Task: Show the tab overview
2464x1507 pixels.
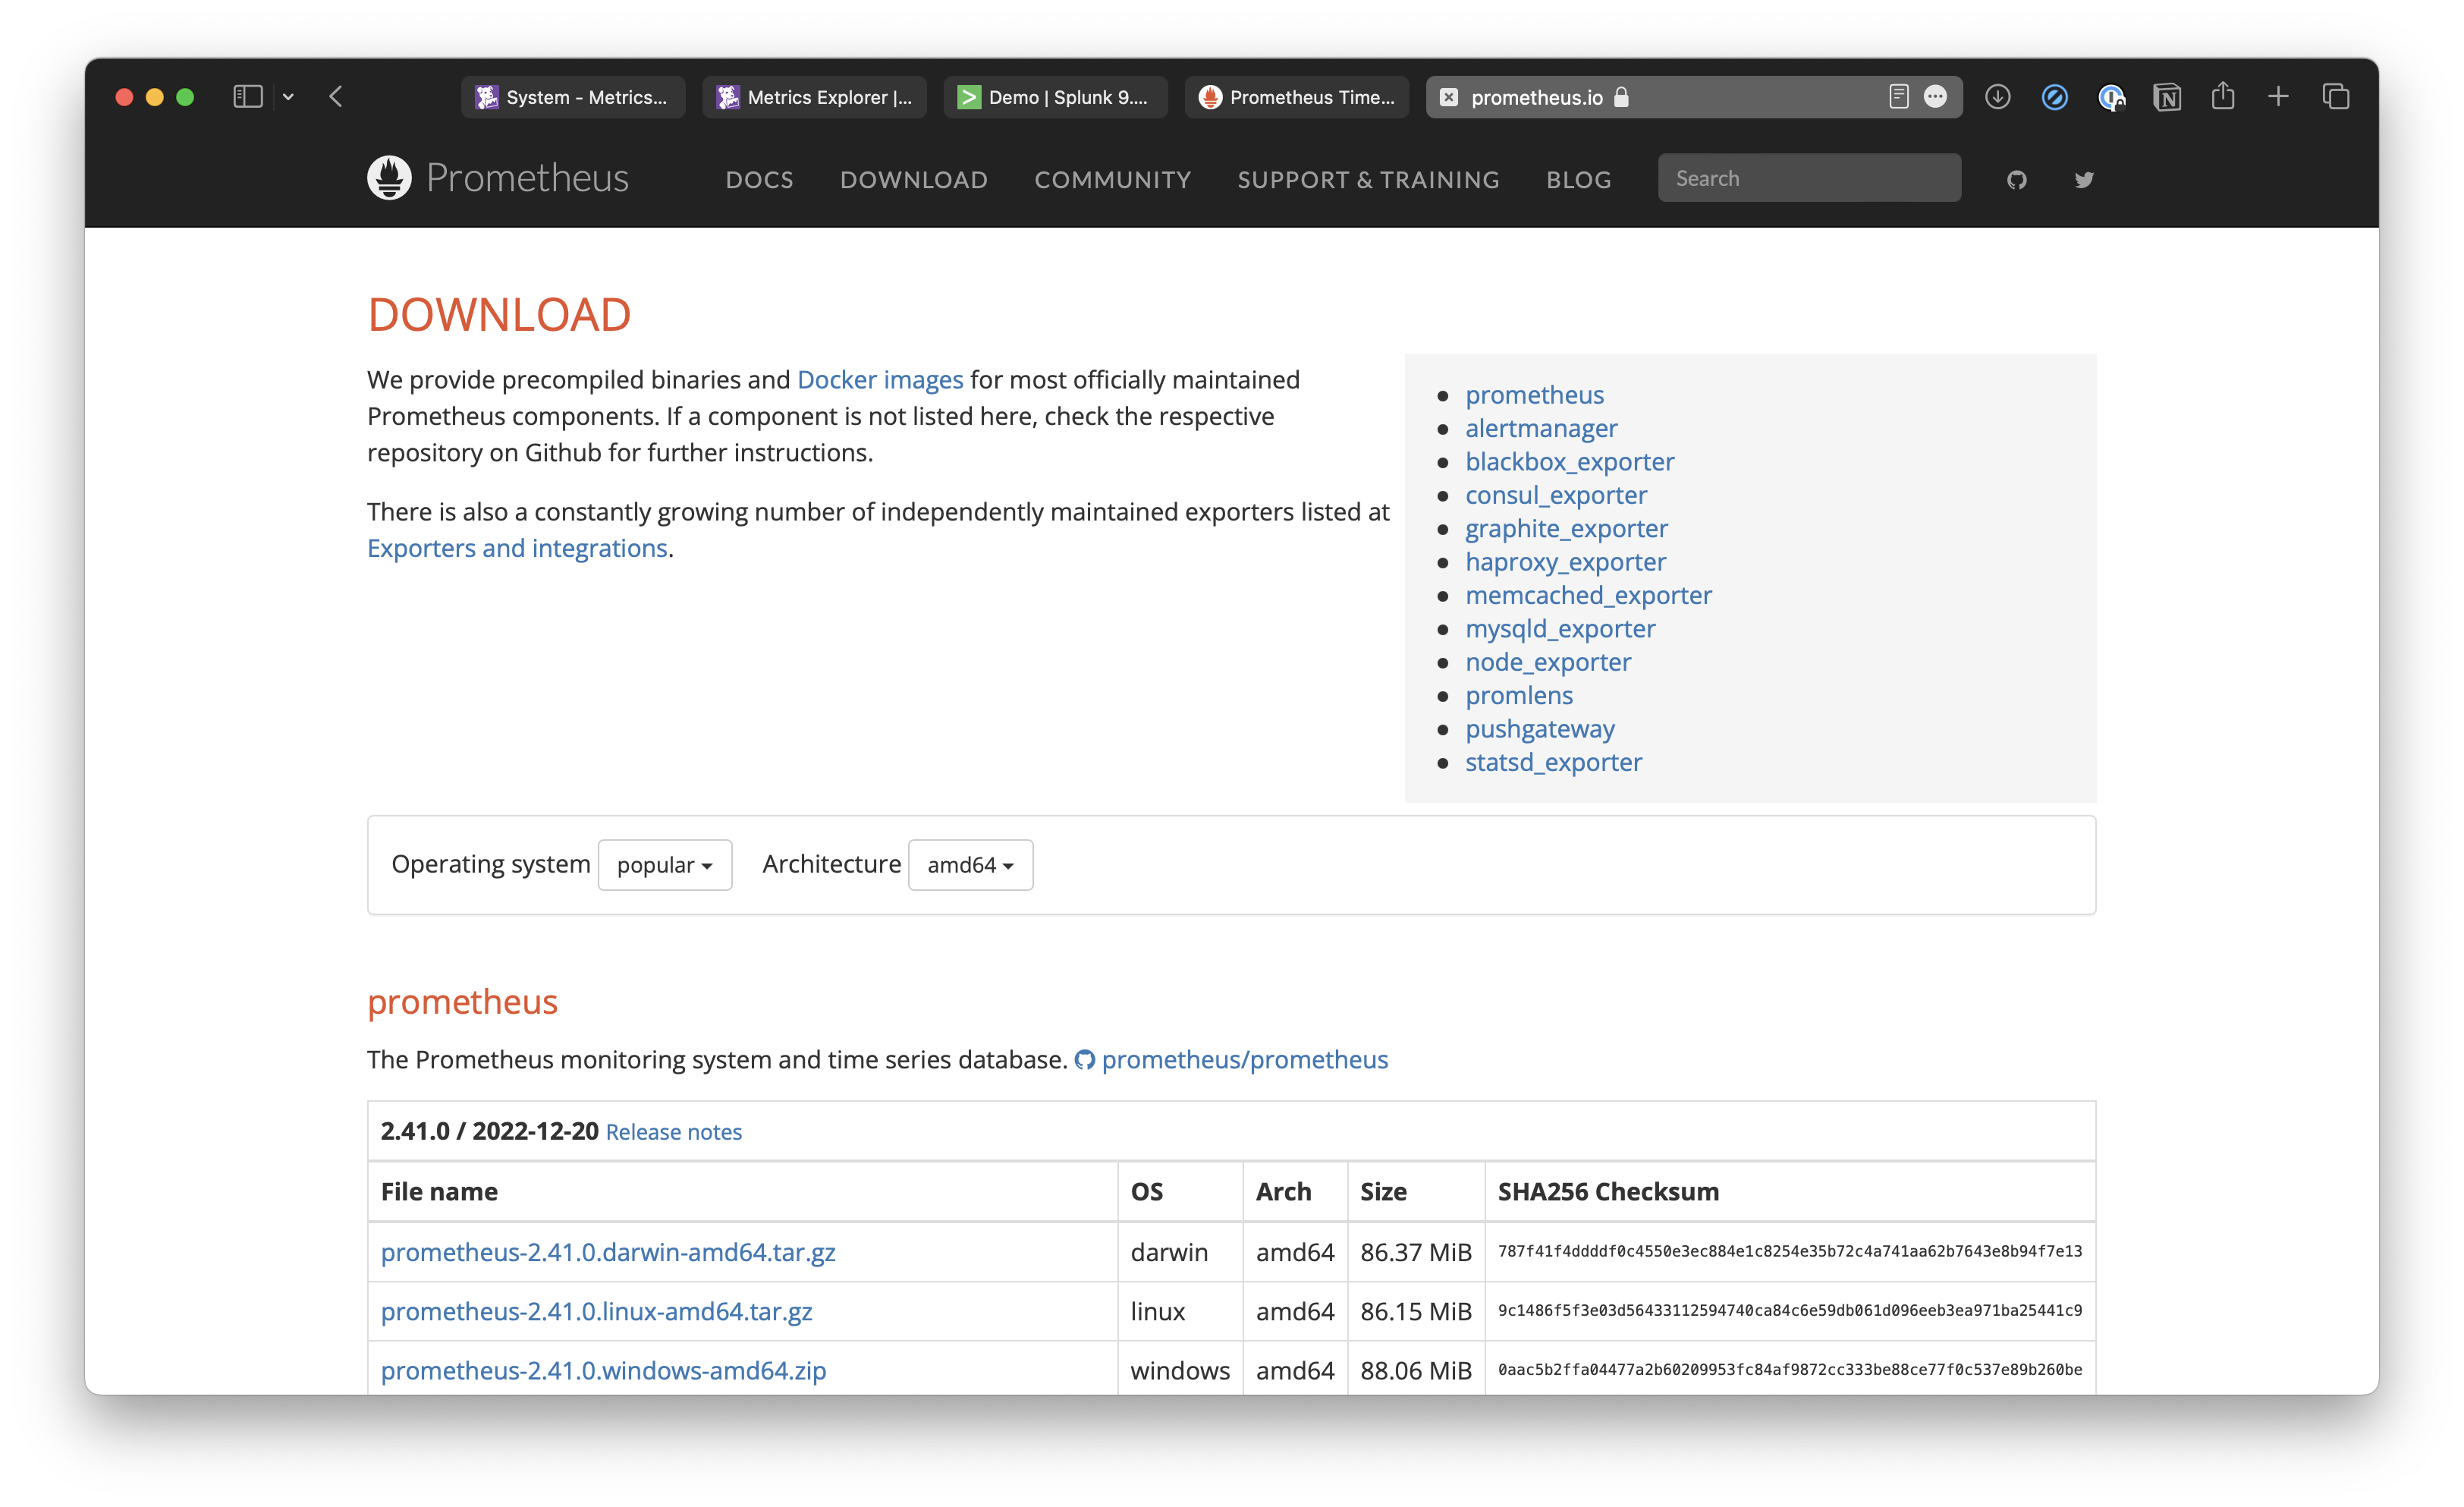Action: [2336, 97]
